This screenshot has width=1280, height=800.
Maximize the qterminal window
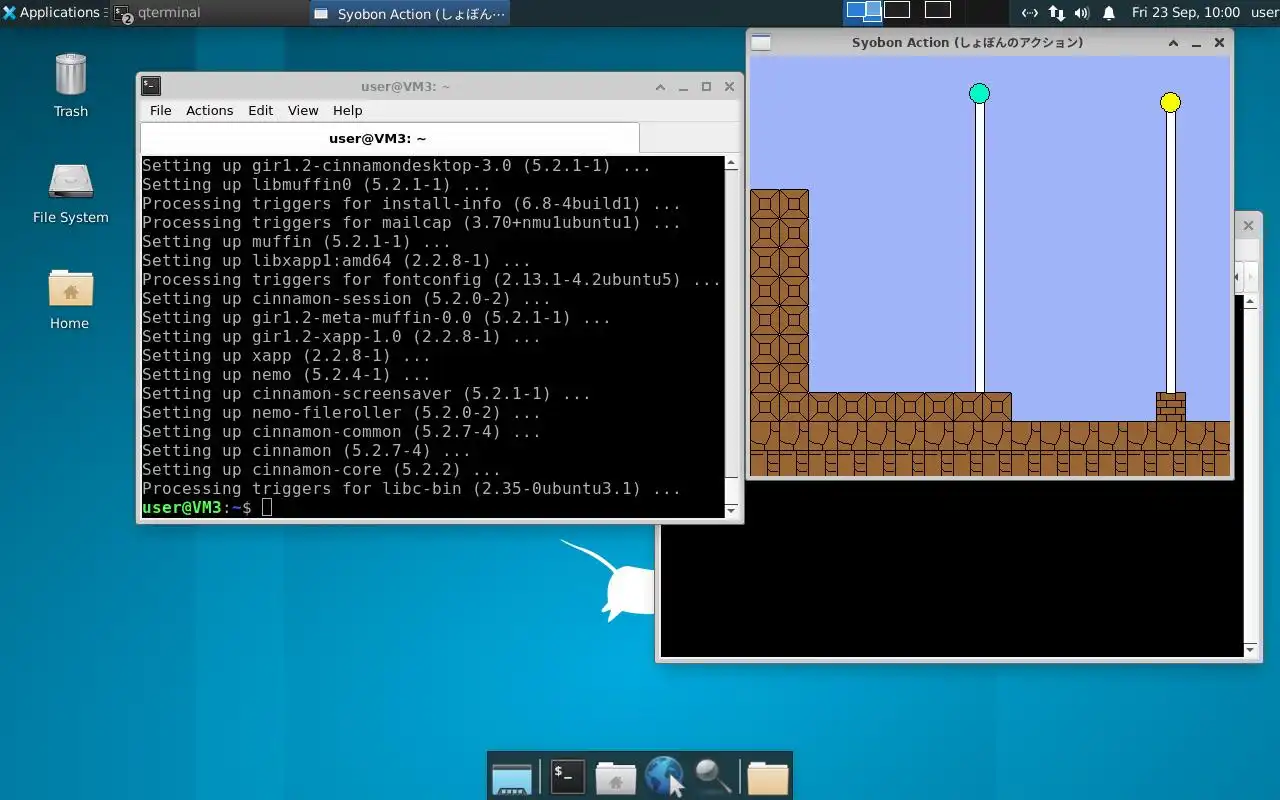point(706,87)
